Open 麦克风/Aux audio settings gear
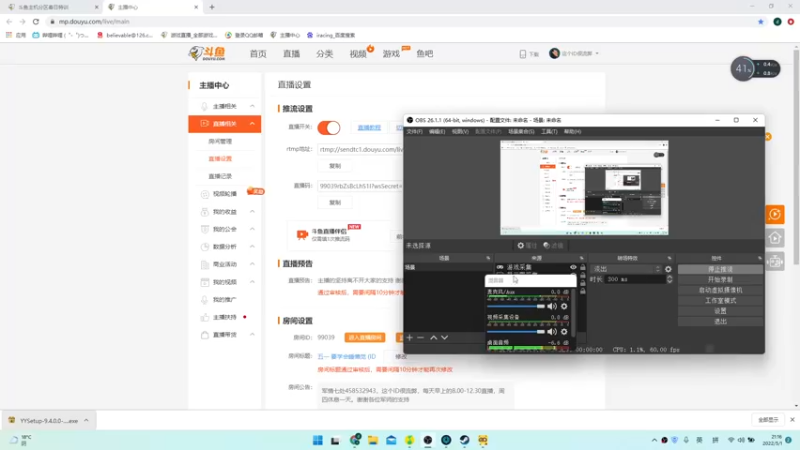 564,306
